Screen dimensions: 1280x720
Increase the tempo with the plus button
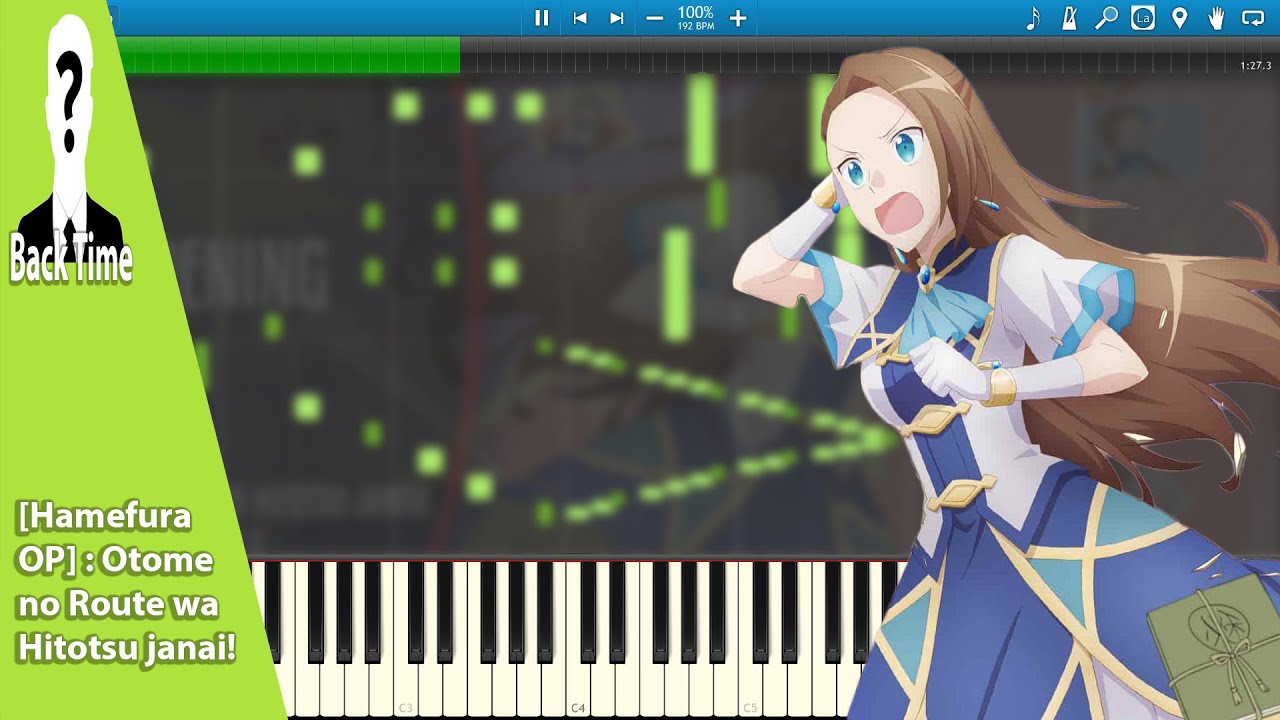[x=738, y=18]
